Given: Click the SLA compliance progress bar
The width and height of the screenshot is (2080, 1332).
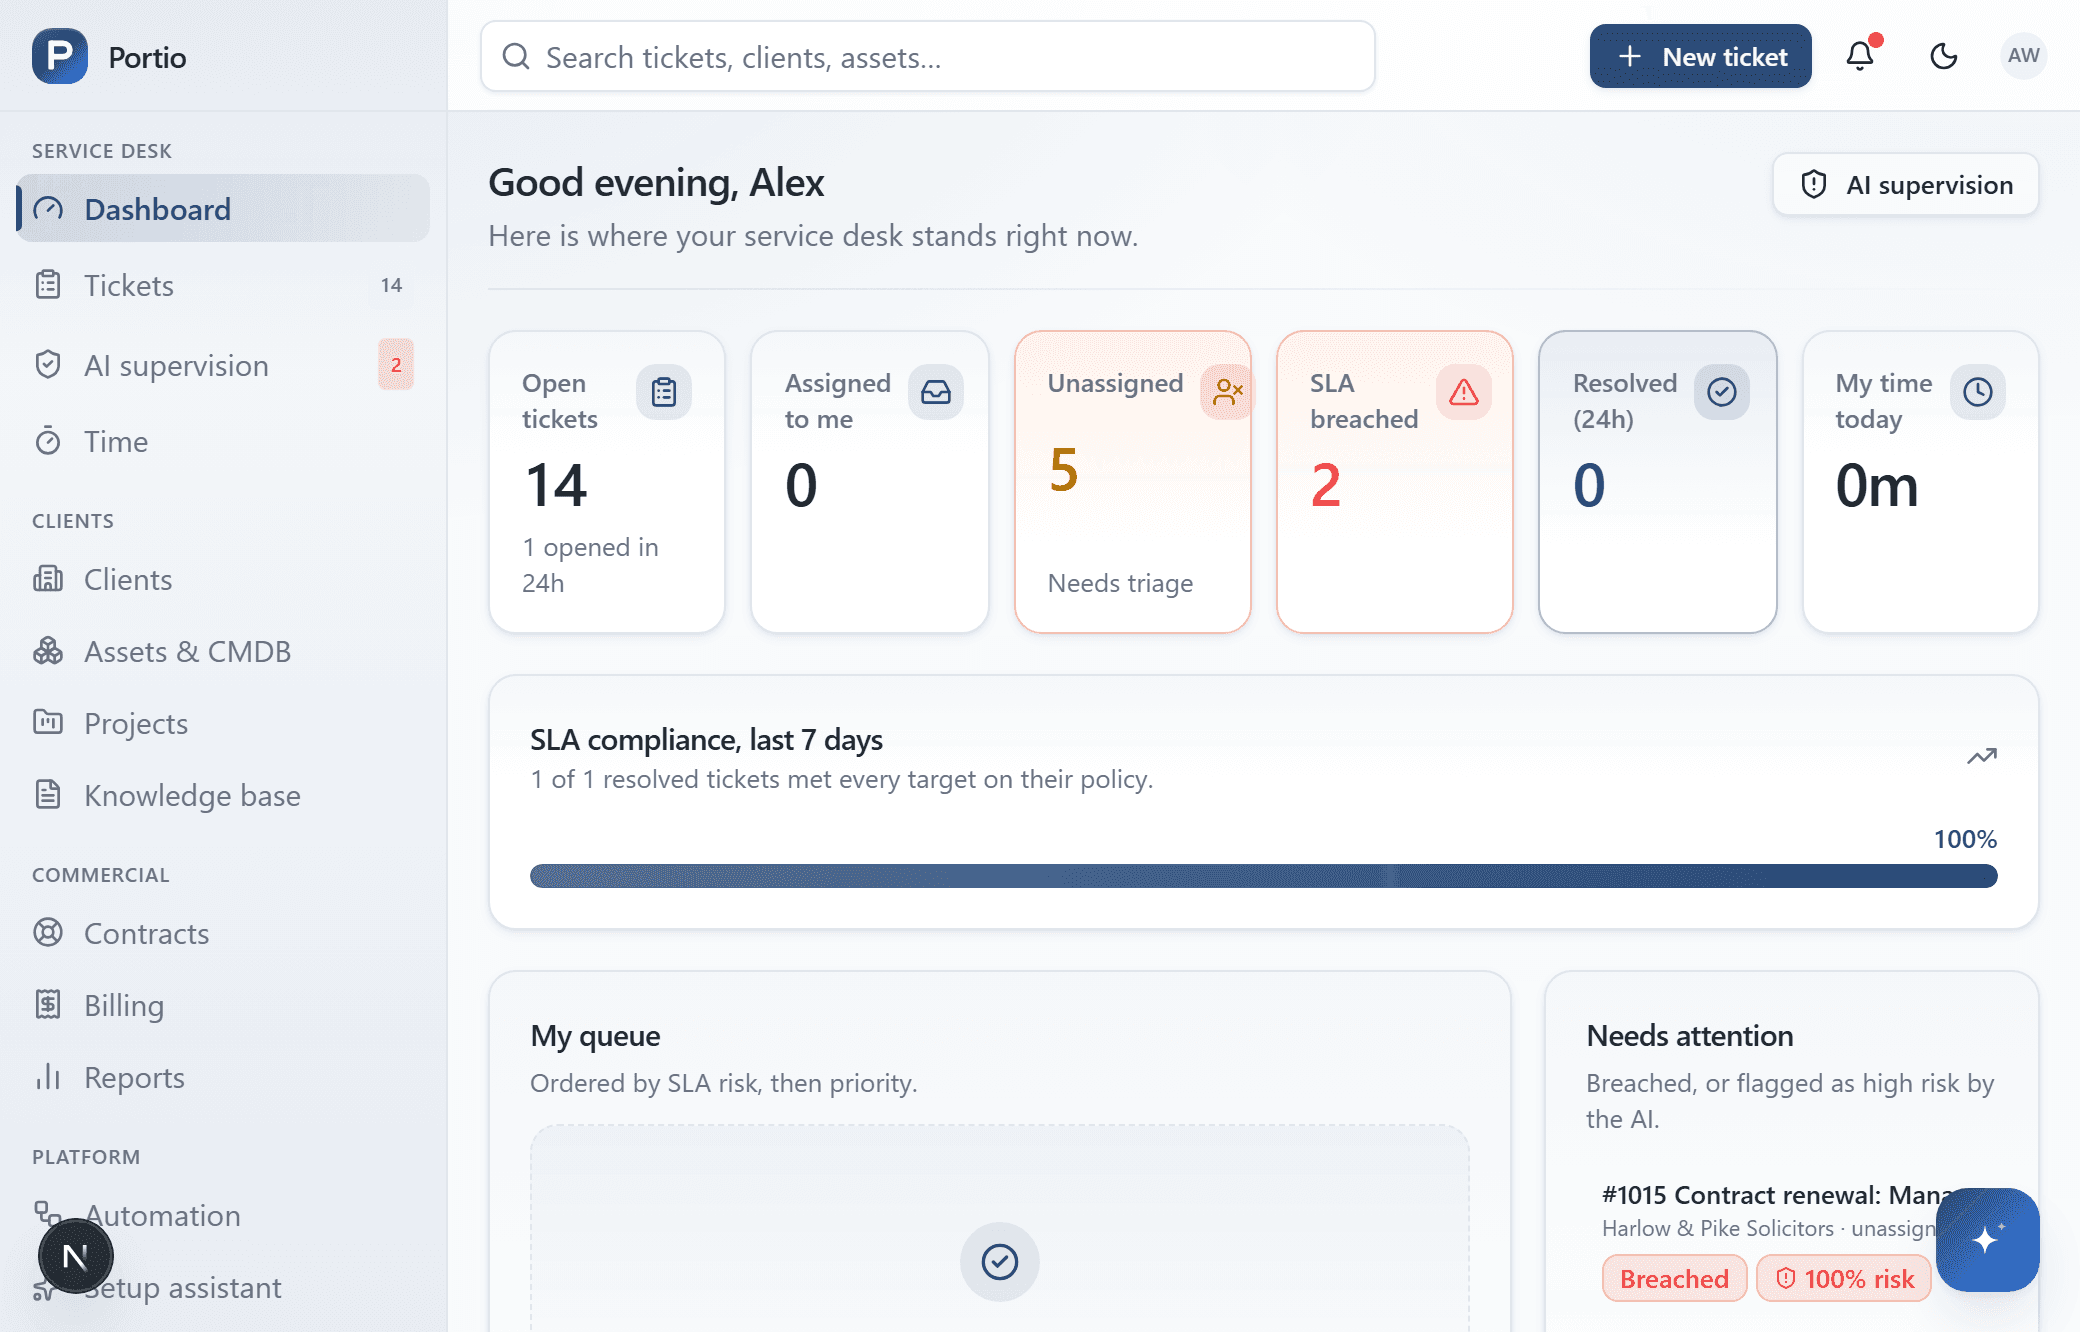Looking at the screenshot, I should [x=1264, y=876].
